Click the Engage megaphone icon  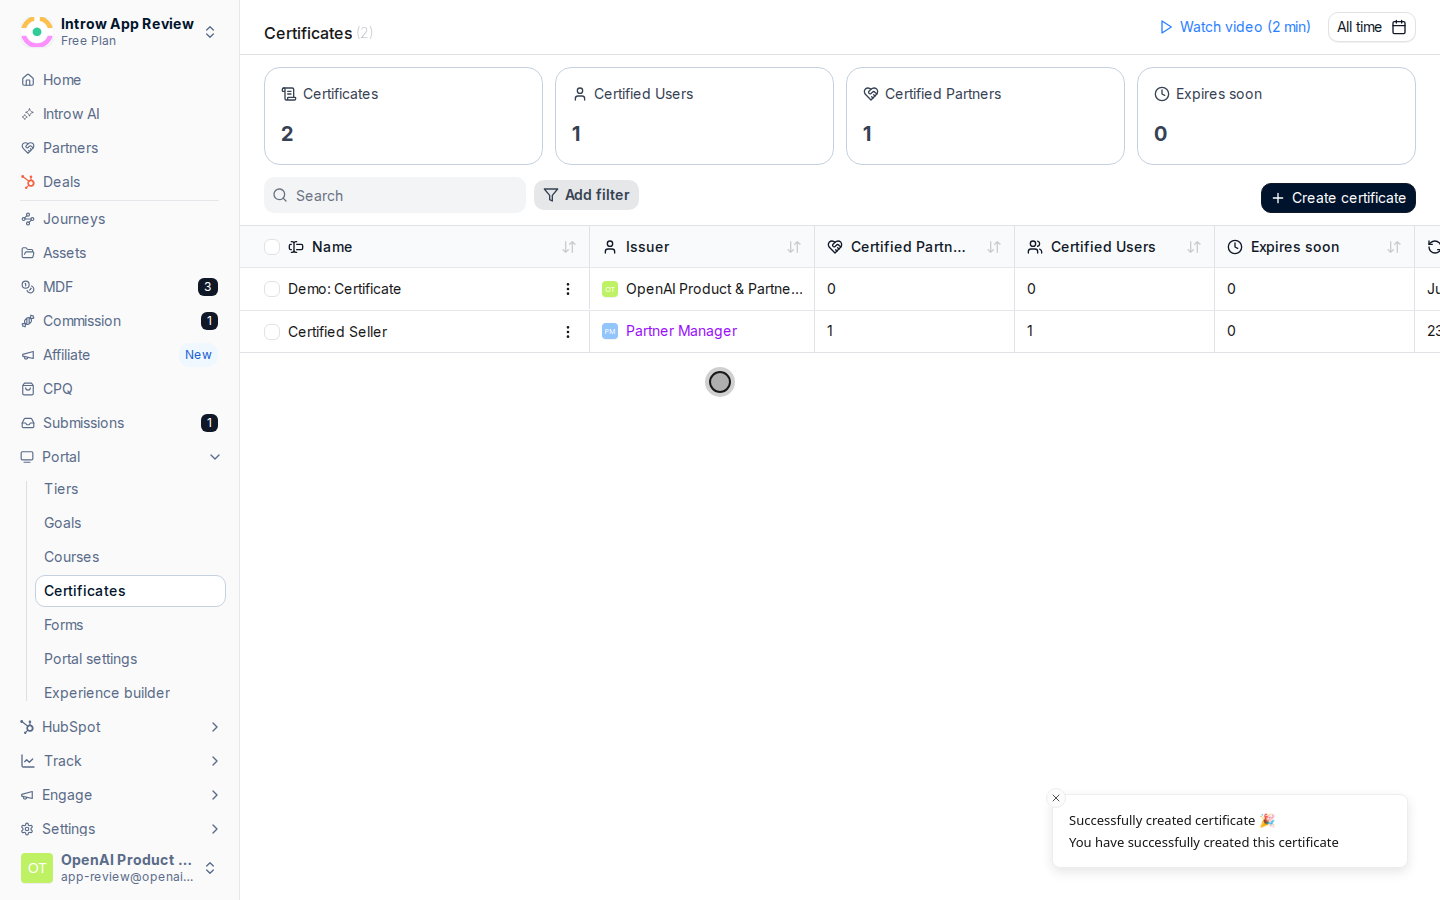[28, 795]
